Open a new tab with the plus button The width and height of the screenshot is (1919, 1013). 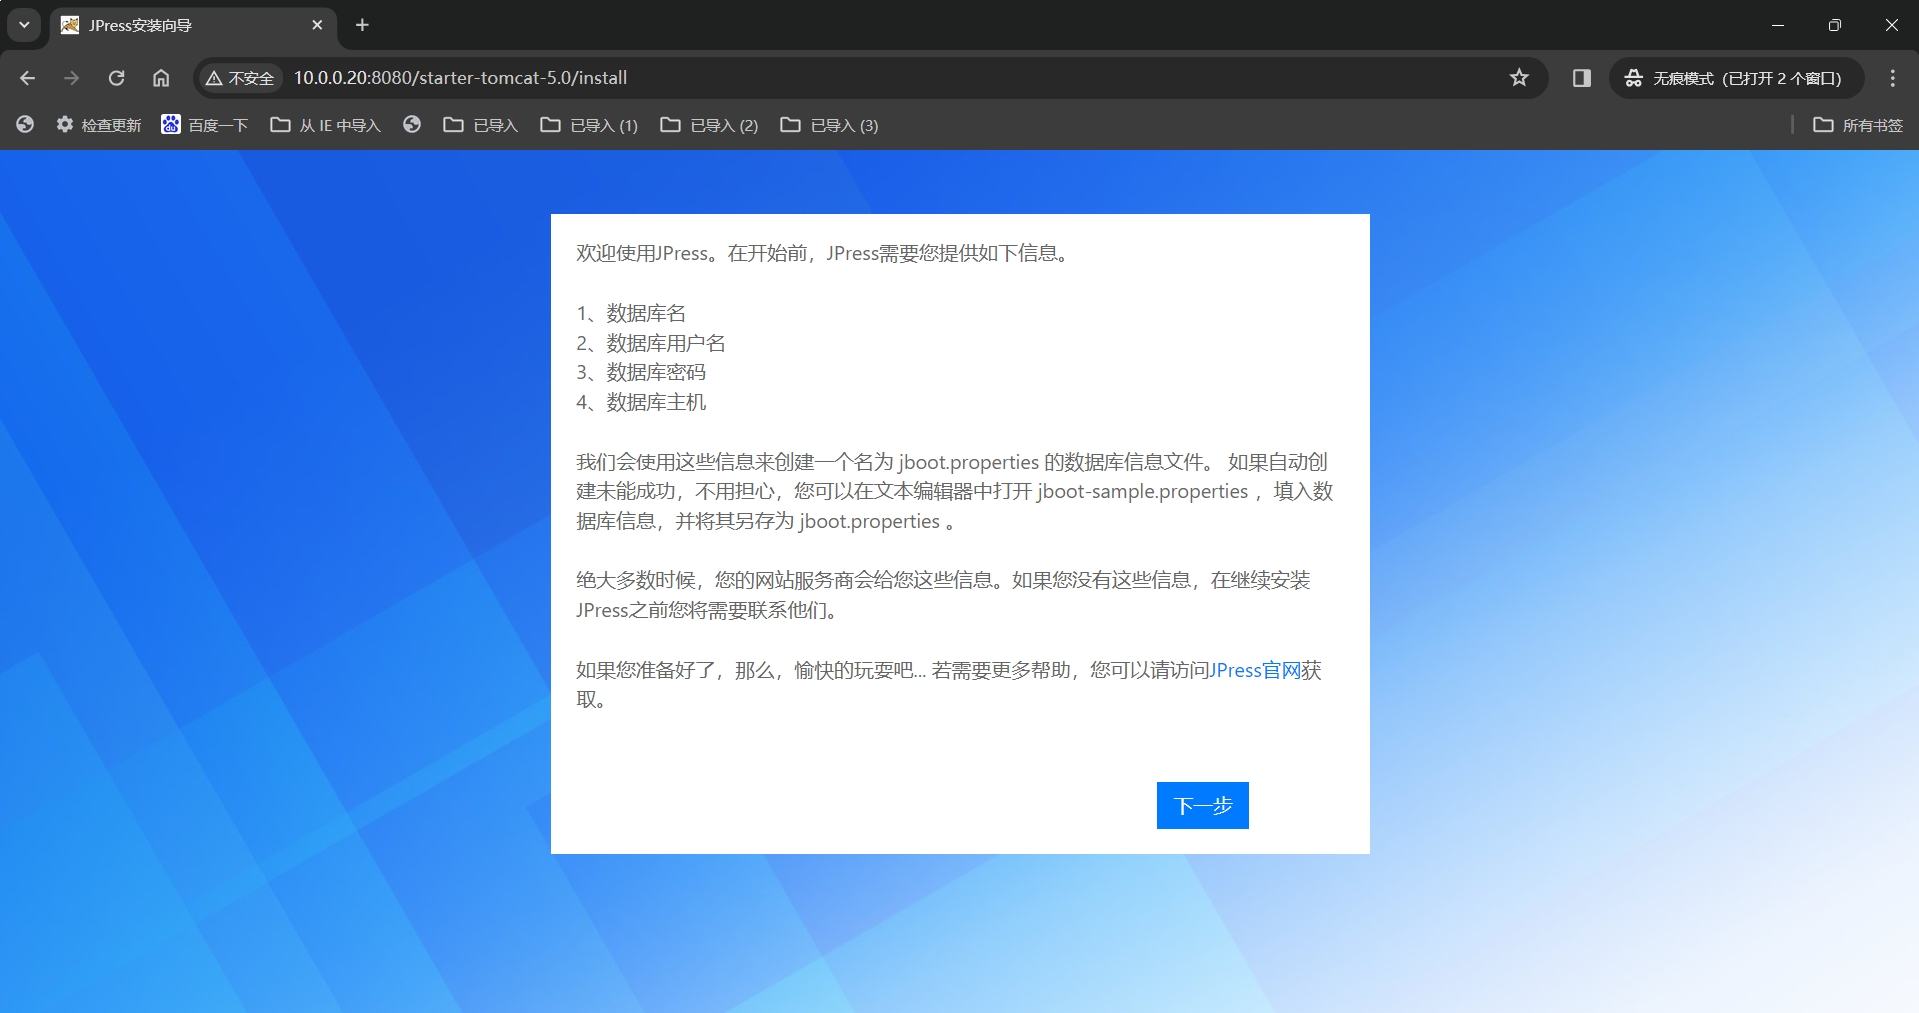tap(362, 25)
